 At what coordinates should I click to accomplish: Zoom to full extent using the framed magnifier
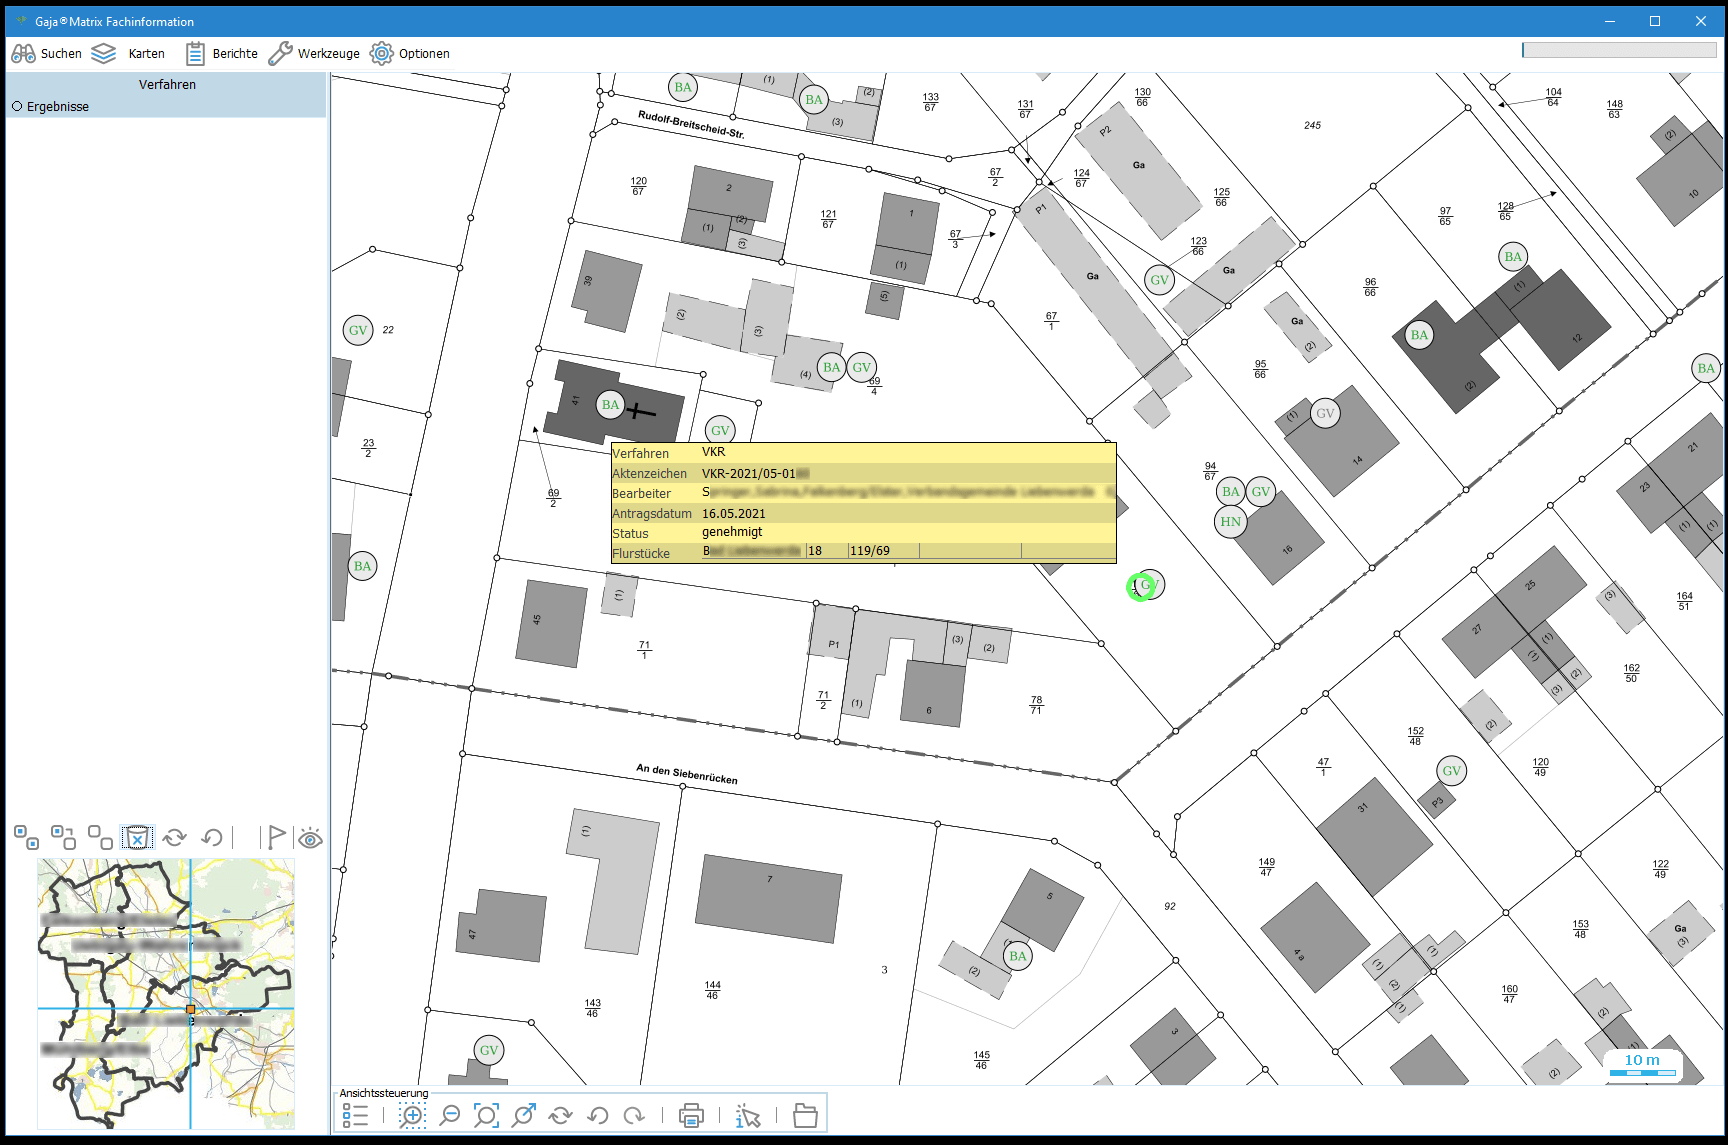(486, 1115)
